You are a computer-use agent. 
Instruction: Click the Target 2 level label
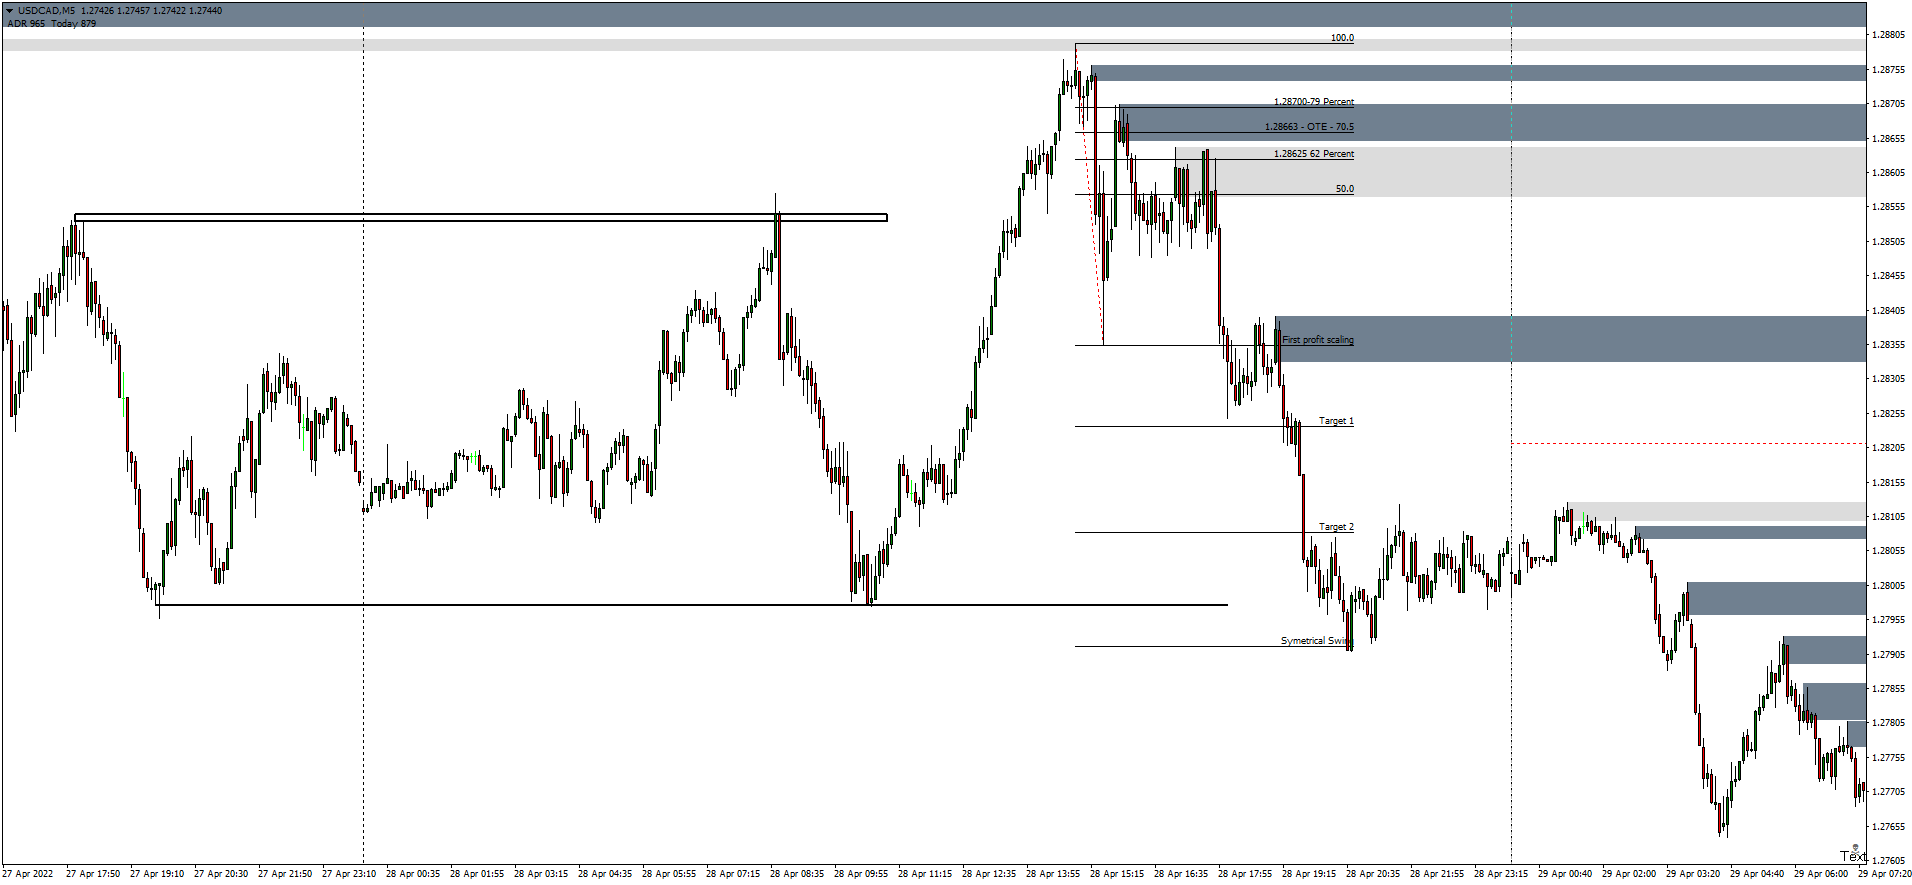[x=1336, y=527]
